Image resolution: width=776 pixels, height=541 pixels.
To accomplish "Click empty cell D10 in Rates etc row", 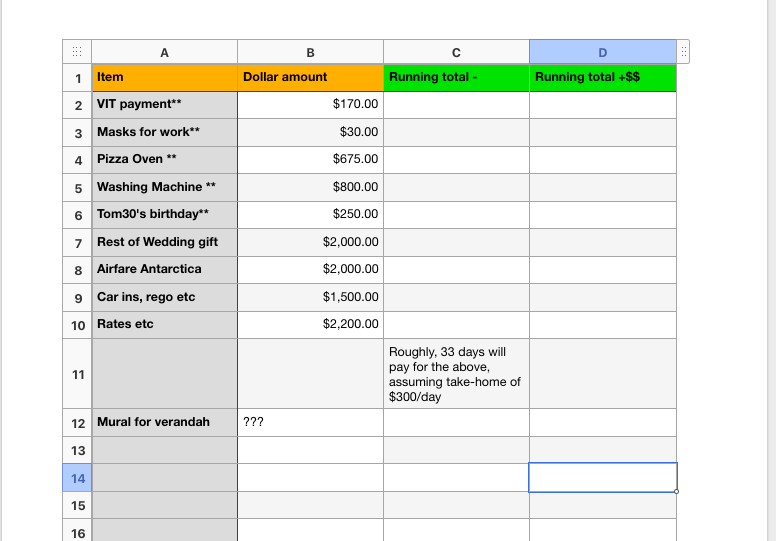I will click(x=603, y=325).
